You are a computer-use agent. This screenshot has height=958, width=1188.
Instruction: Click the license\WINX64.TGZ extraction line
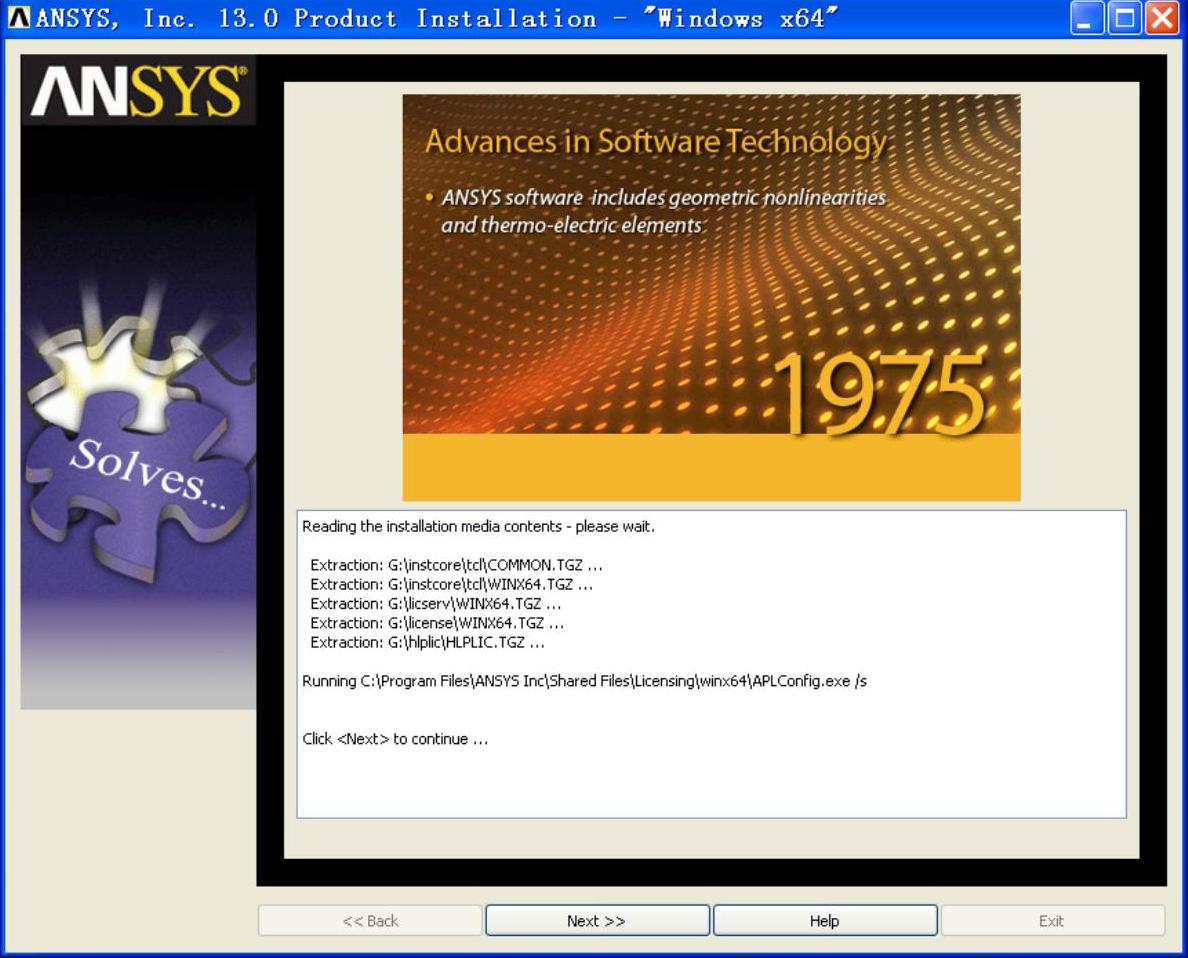coord(437,623)
